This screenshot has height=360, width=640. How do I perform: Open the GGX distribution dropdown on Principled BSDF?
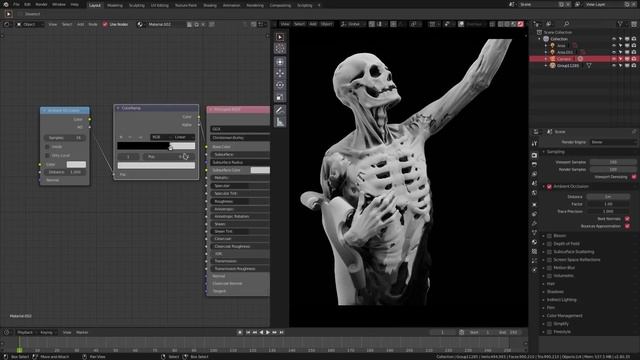(x=240, y=129)
